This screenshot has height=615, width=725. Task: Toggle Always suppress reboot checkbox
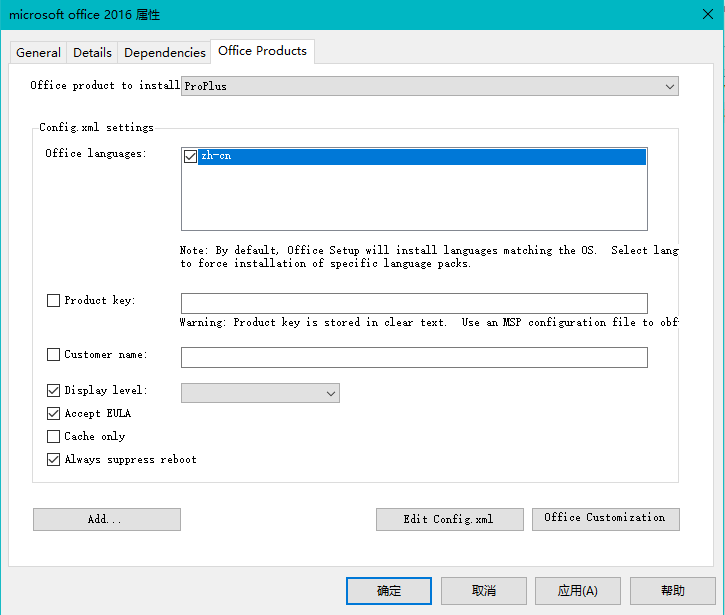(54, 460)
